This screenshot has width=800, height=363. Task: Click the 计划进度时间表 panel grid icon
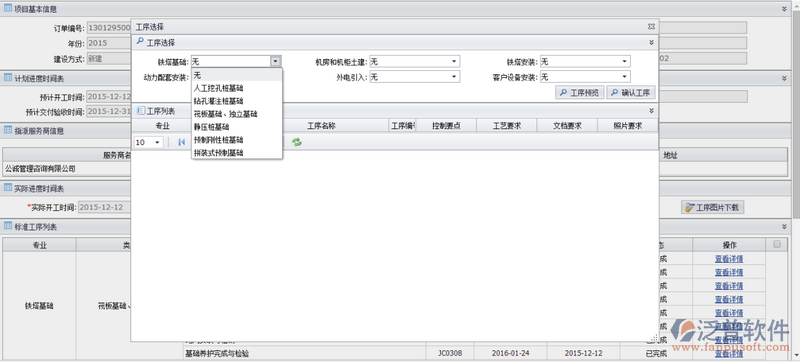click(x=8, y=78)
